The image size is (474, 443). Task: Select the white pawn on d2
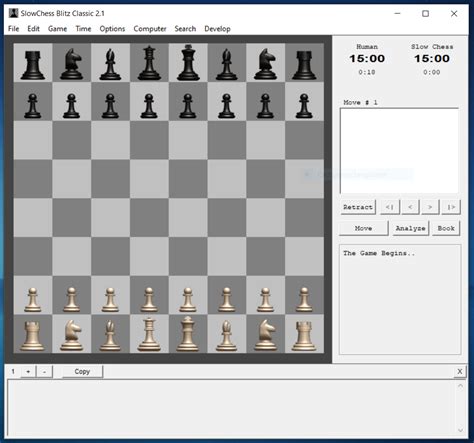(x=149, y=300)
